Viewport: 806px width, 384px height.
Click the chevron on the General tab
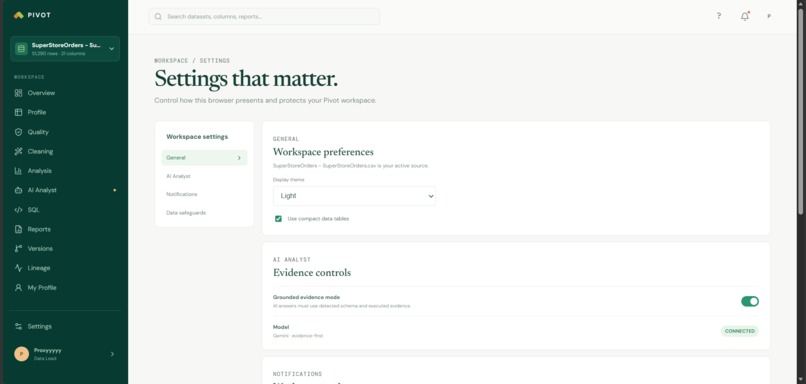[x=239, y=158]
